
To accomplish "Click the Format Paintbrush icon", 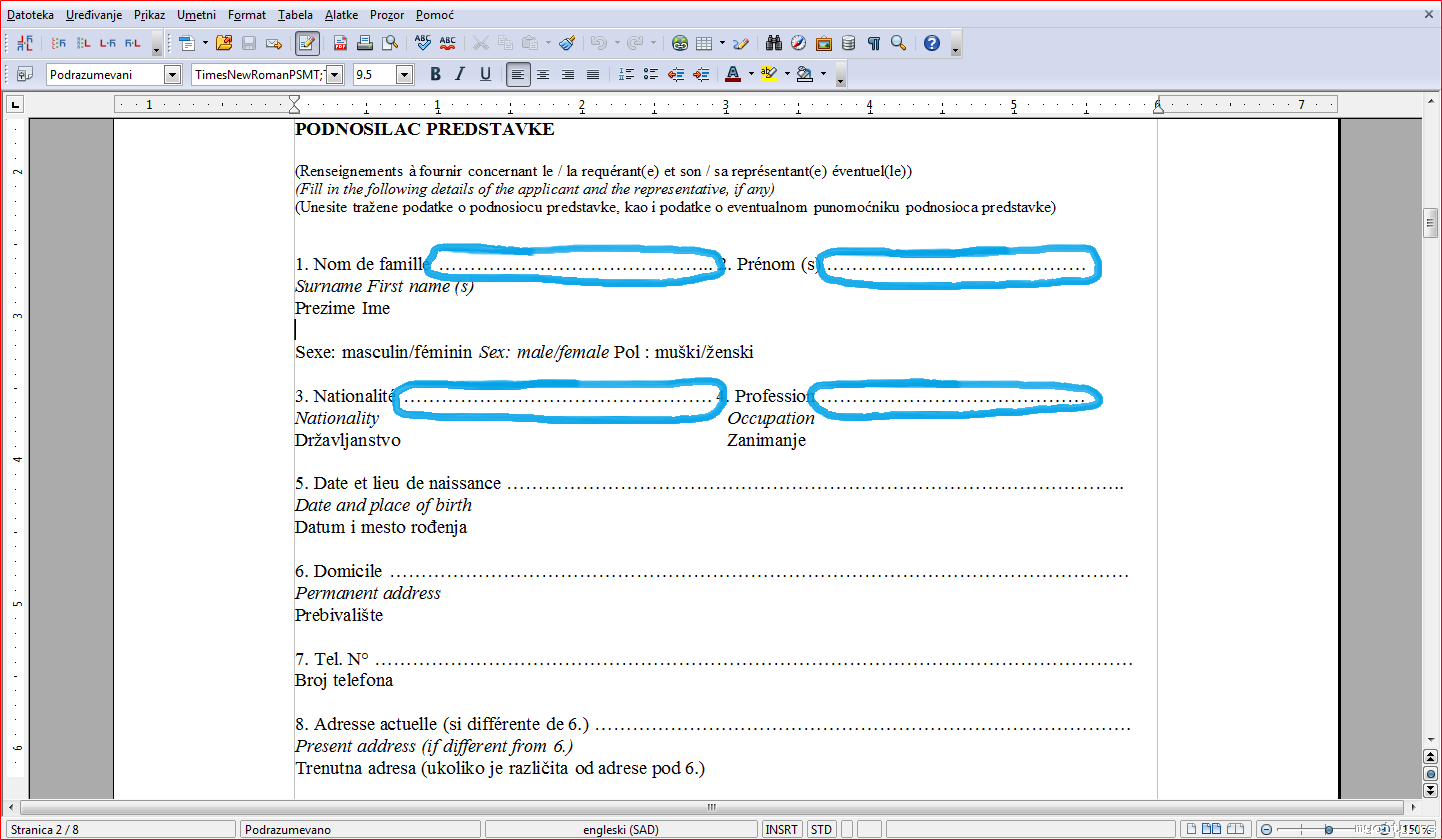I will [x=567, y=43].
